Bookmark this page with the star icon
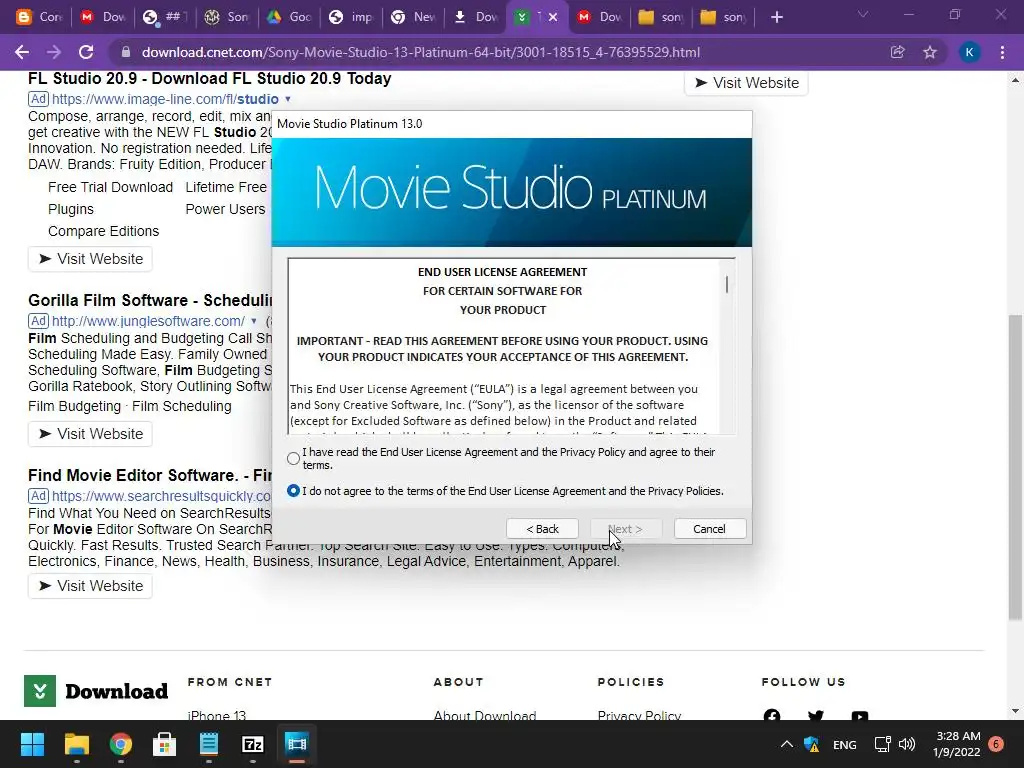1024x768 pixels. click(x=930, y=52)
